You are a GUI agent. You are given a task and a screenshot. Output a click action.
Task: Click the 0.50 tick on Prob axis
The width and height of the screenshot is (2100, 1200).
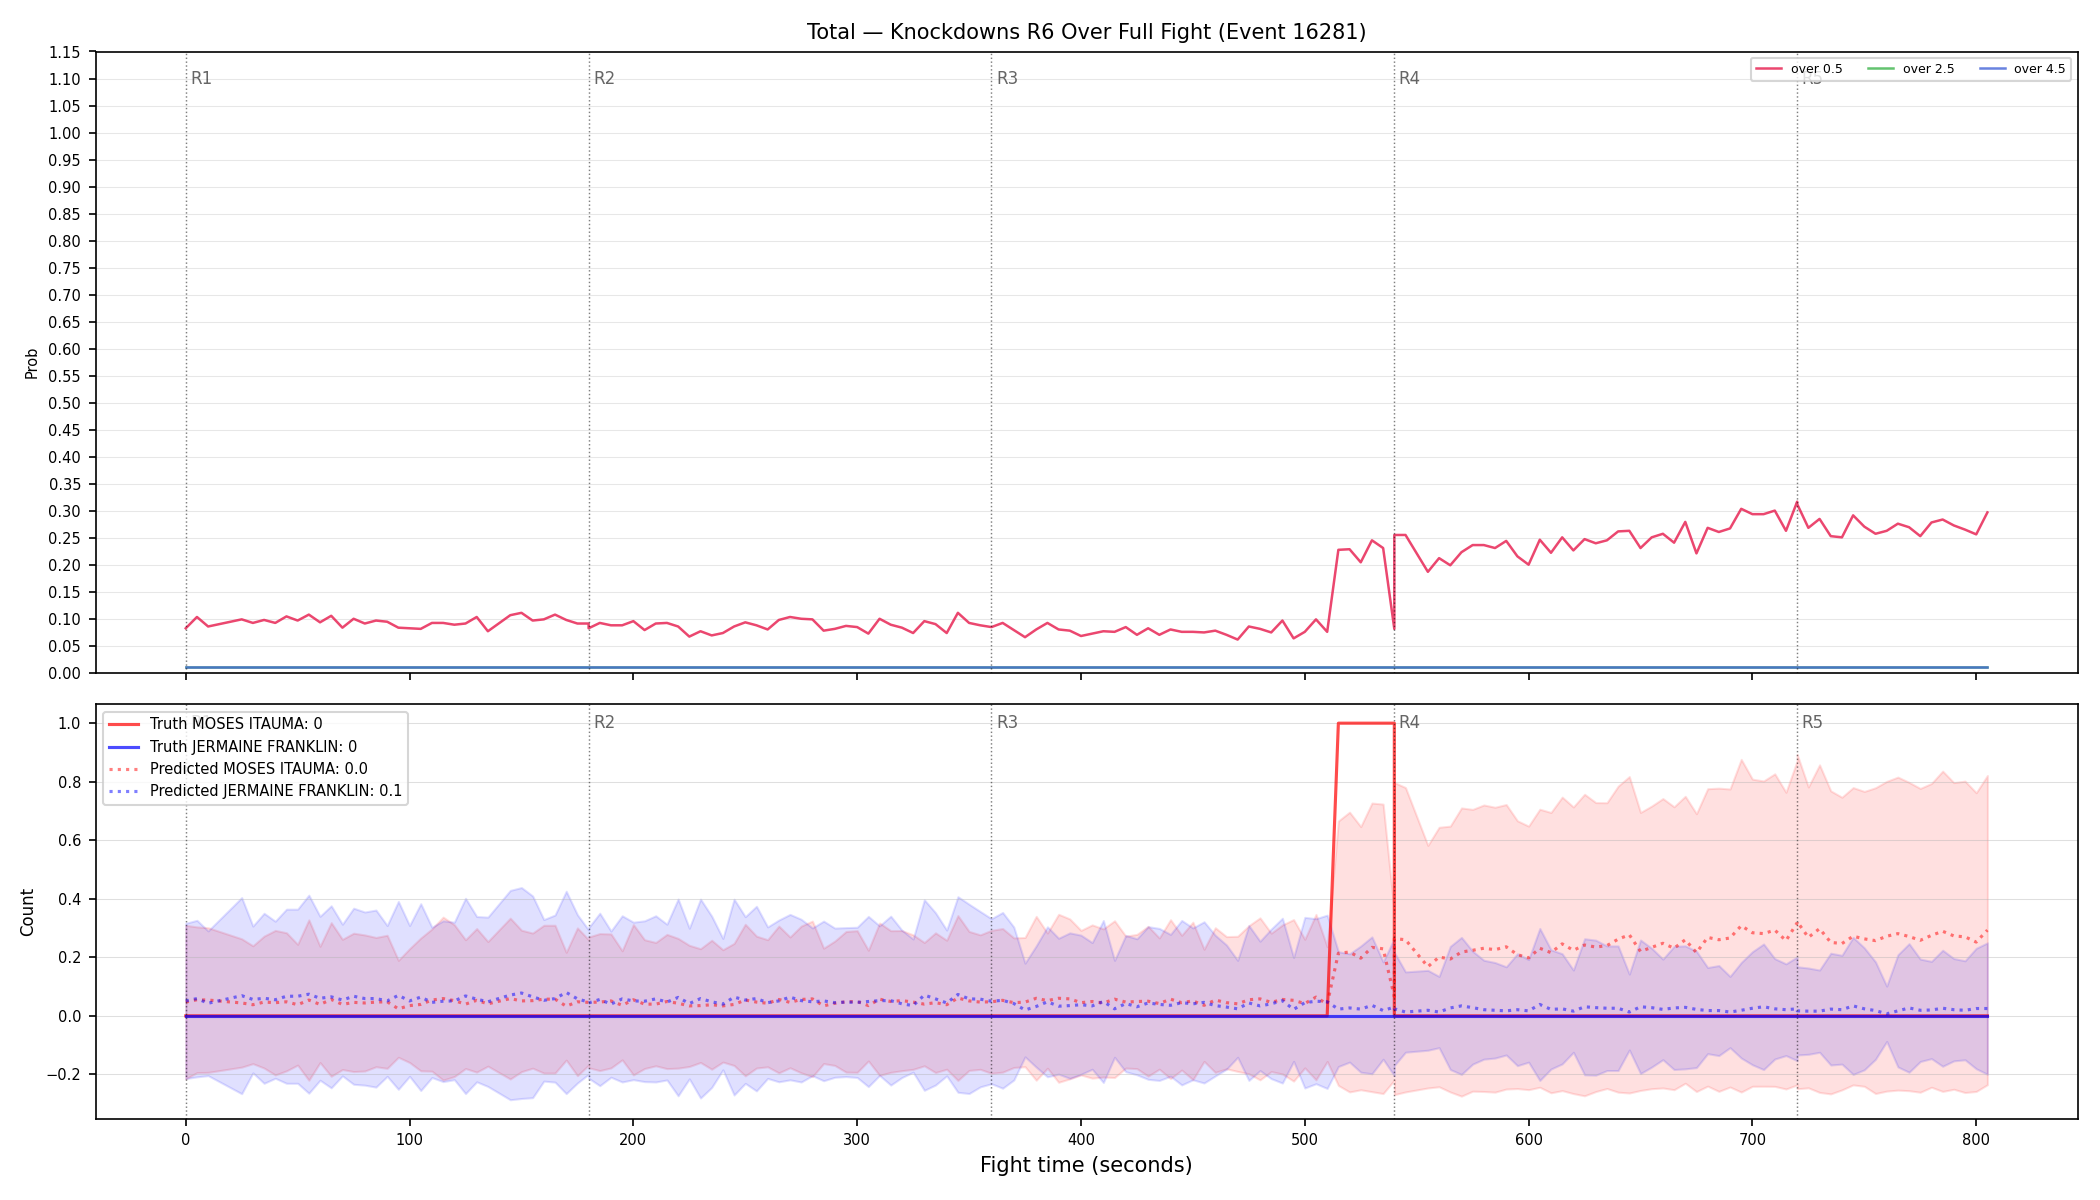click(65, 403)
